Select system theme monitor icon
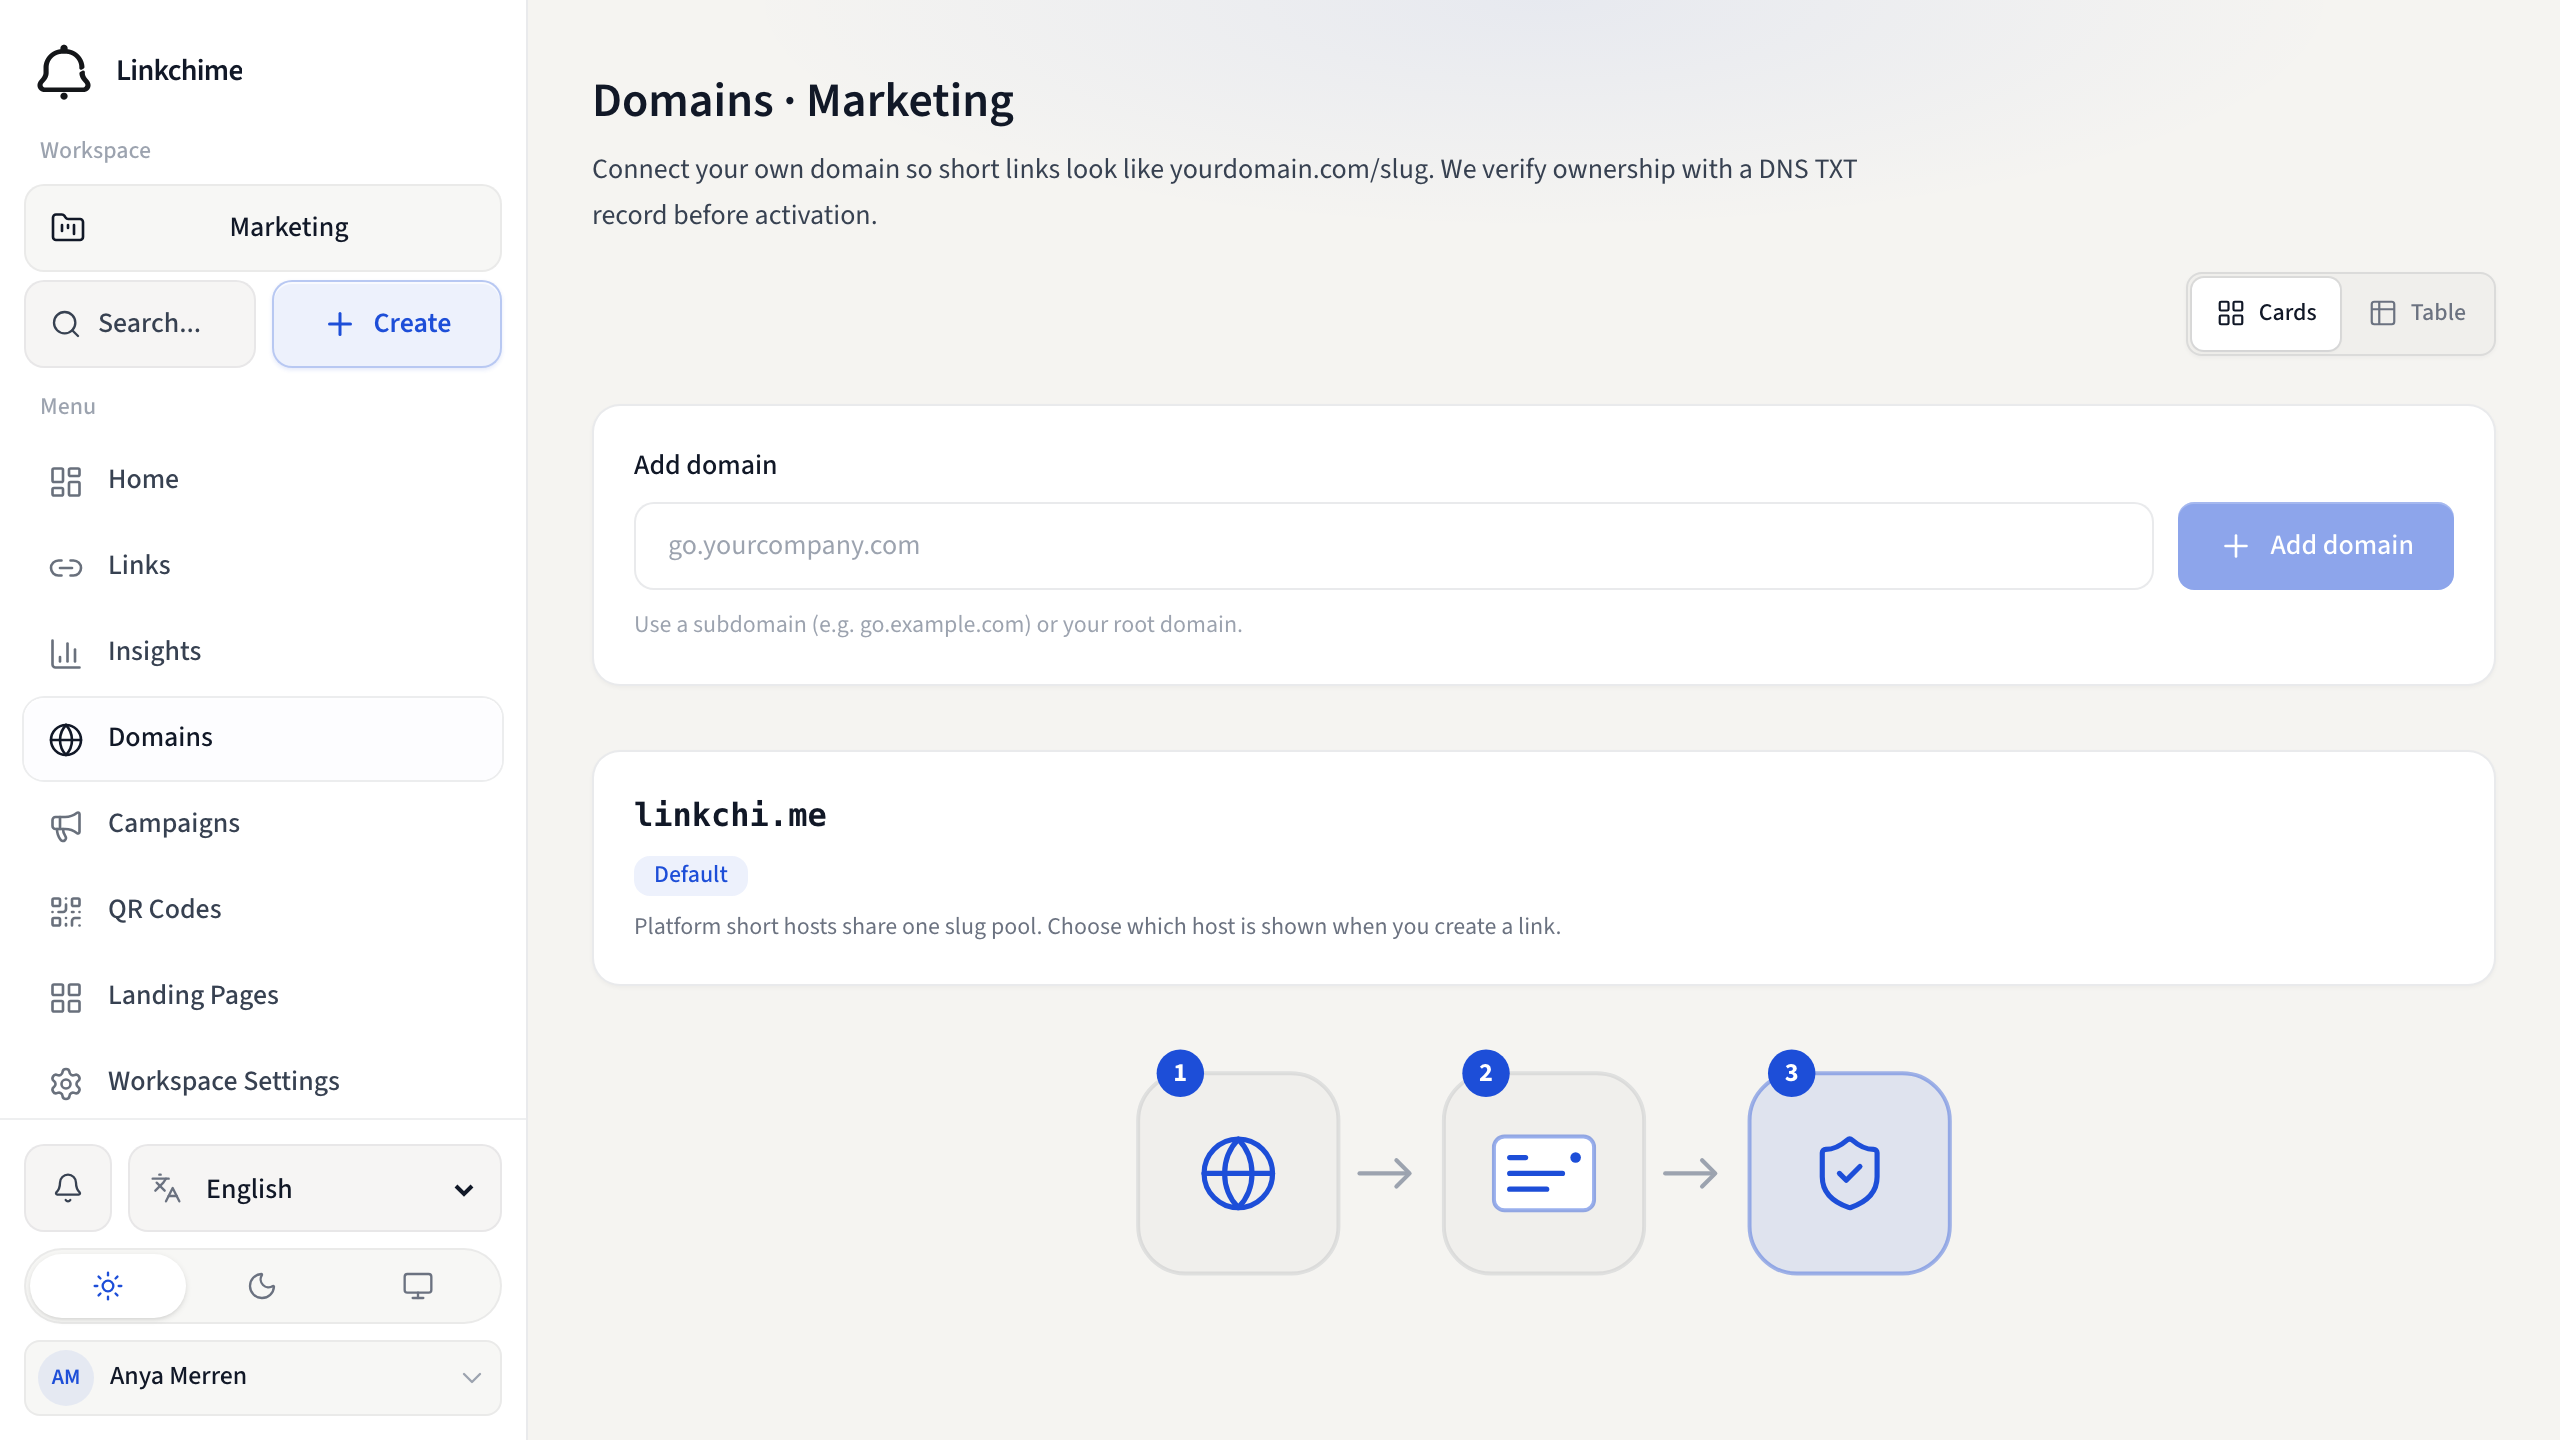 pyautogui.click(x=418, y=1286)
